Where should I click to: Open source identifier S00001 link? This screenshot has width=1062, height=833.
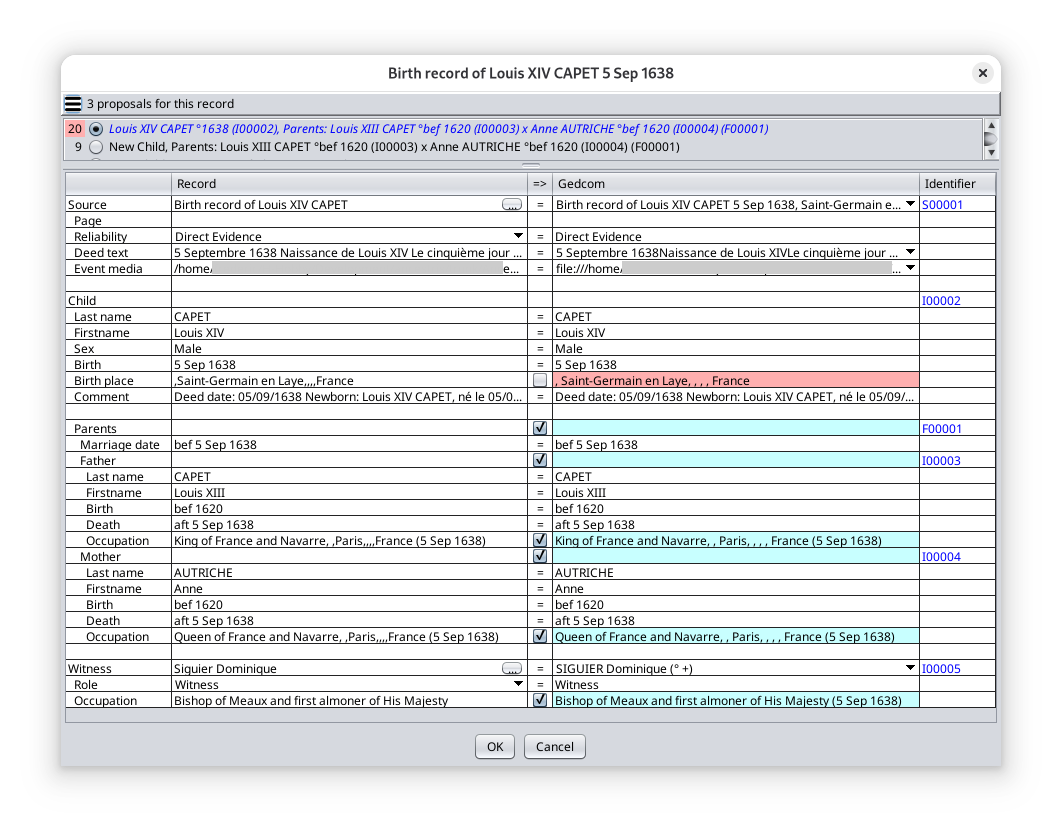point(942,205)
